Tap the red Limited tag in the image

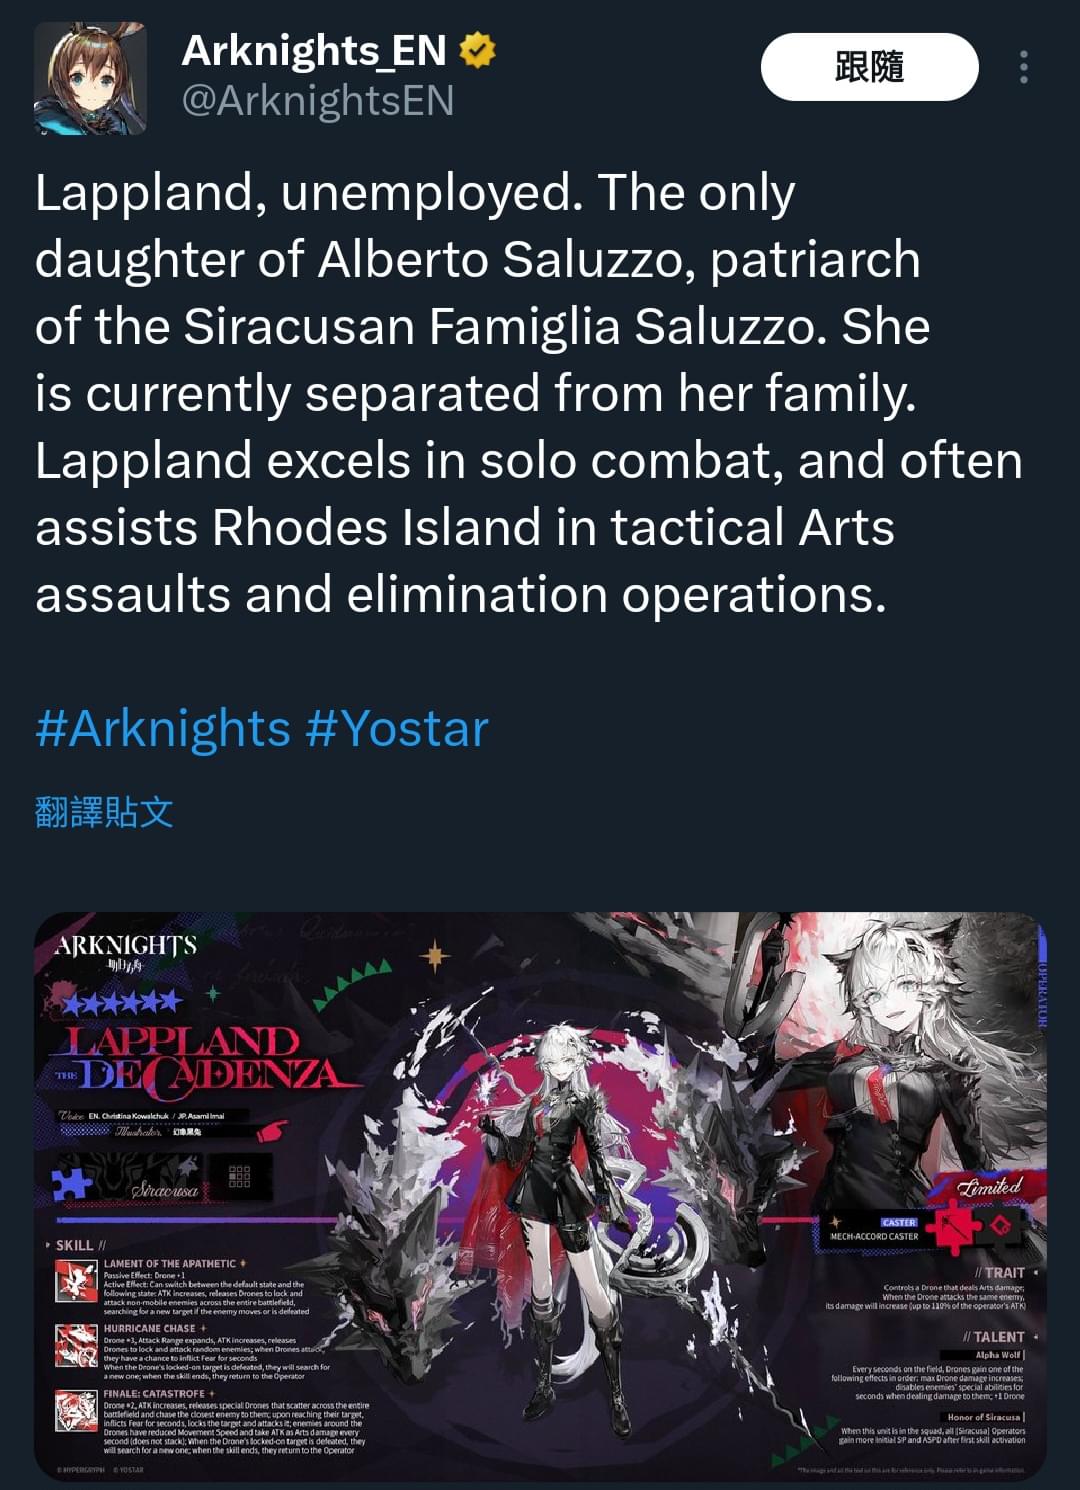coord(990,1187)
